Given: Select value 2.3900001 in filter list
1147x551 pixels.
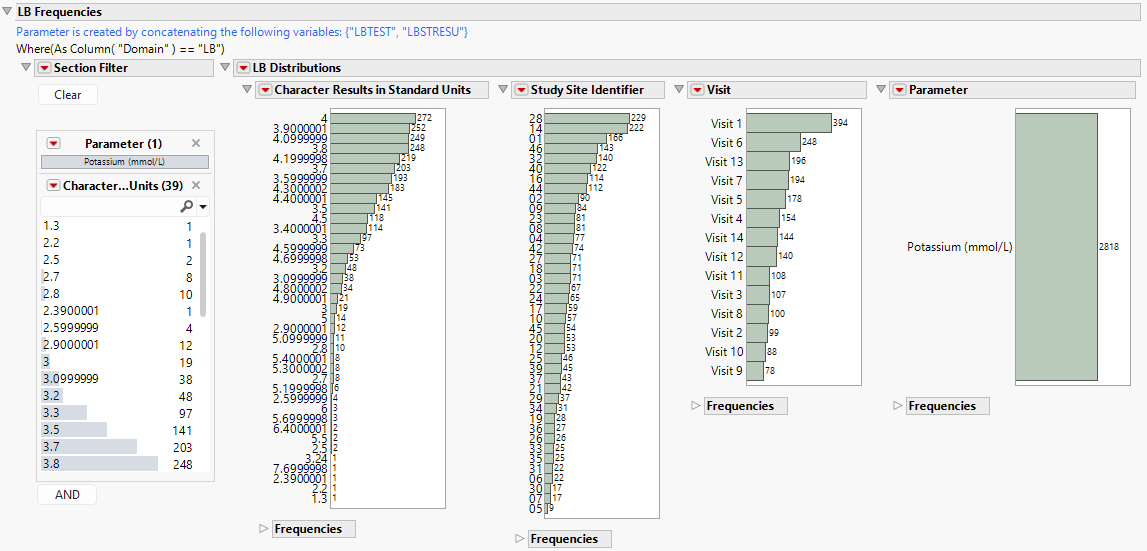Looking at the screenshot, I should click(x=119, y=311).
